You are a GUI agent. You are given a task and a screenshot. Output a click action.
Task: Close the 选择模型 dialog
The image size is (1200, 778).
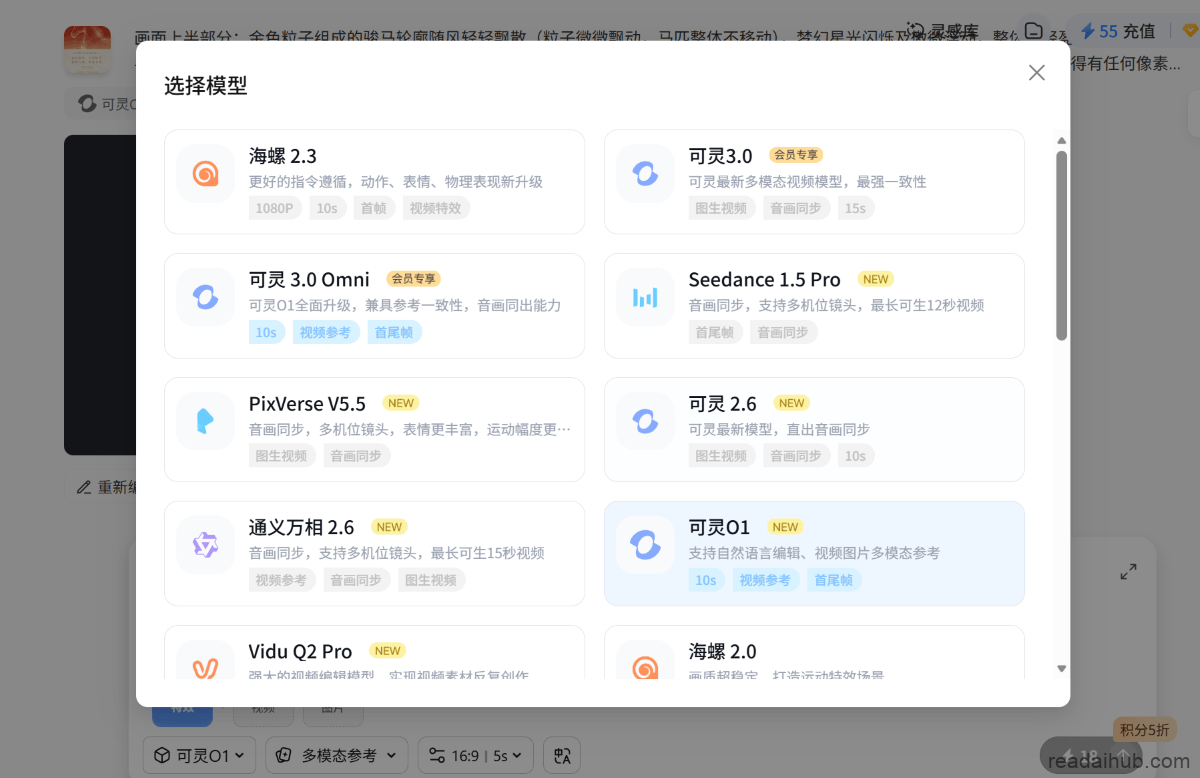(x=1037, y=72)
